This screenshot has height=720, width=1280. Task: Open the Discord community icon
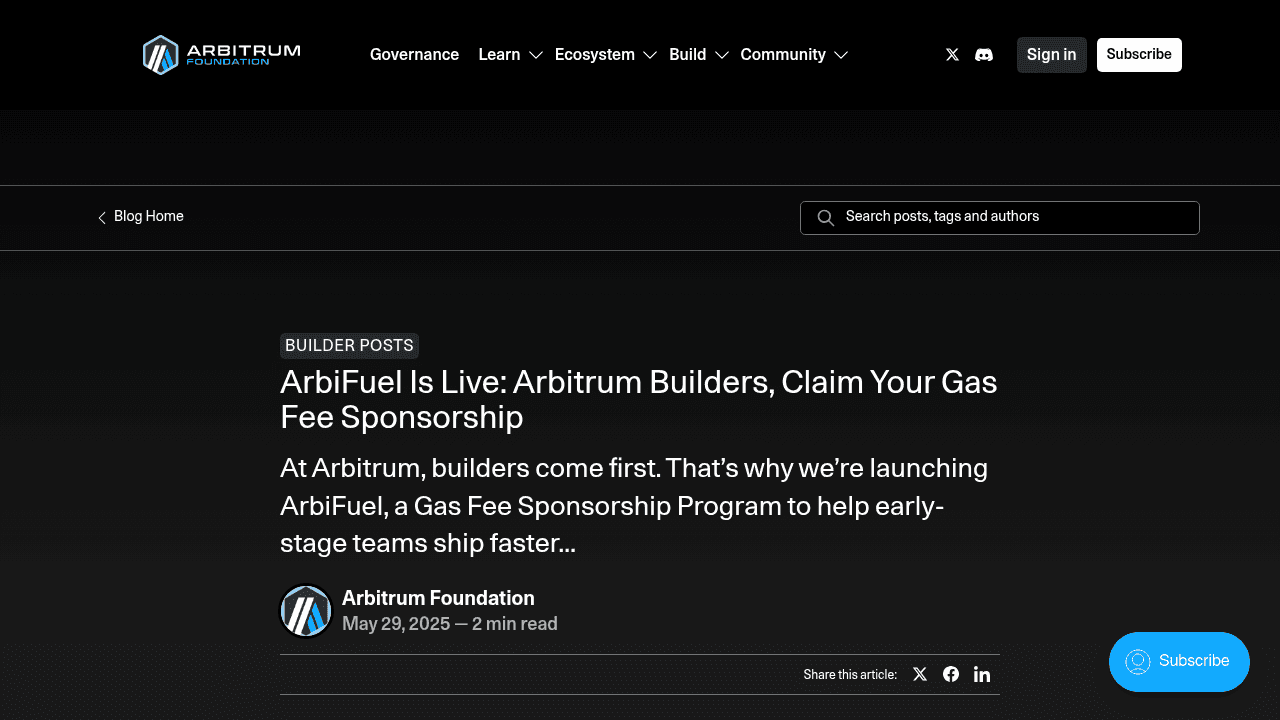[984, 55]
